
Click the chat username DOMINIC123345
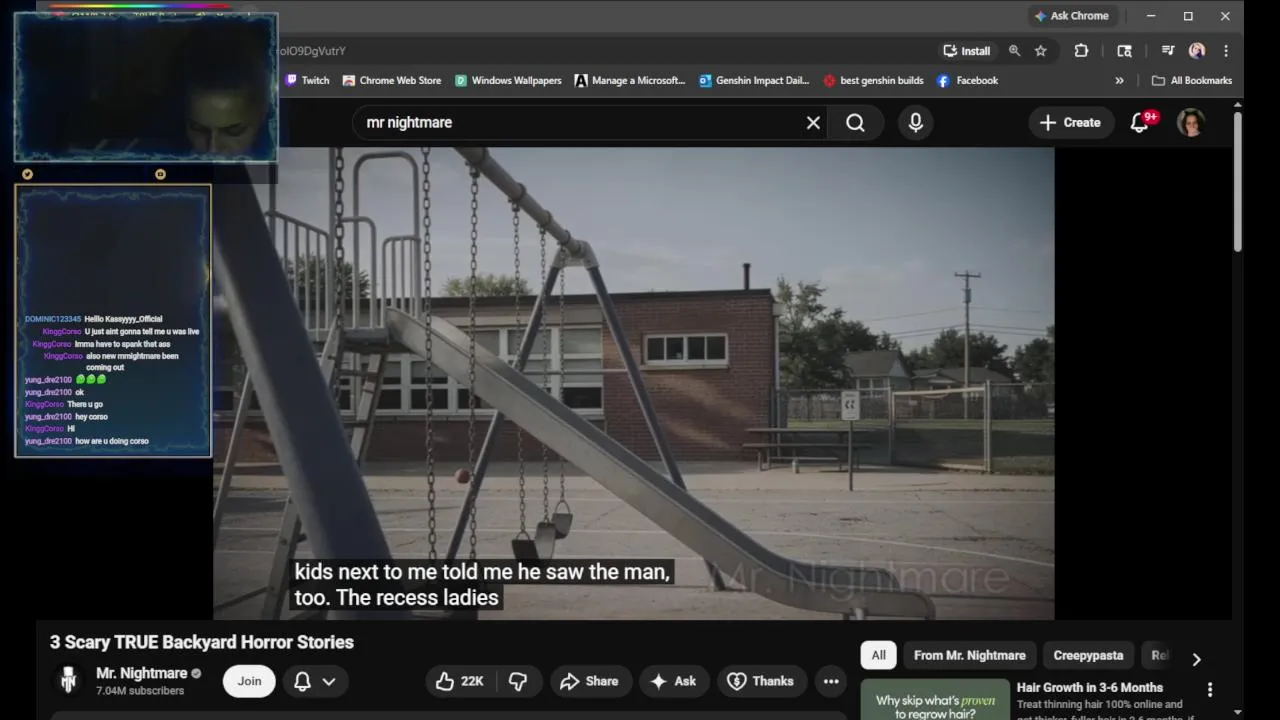pyautogui.click(x=53, y=319)
